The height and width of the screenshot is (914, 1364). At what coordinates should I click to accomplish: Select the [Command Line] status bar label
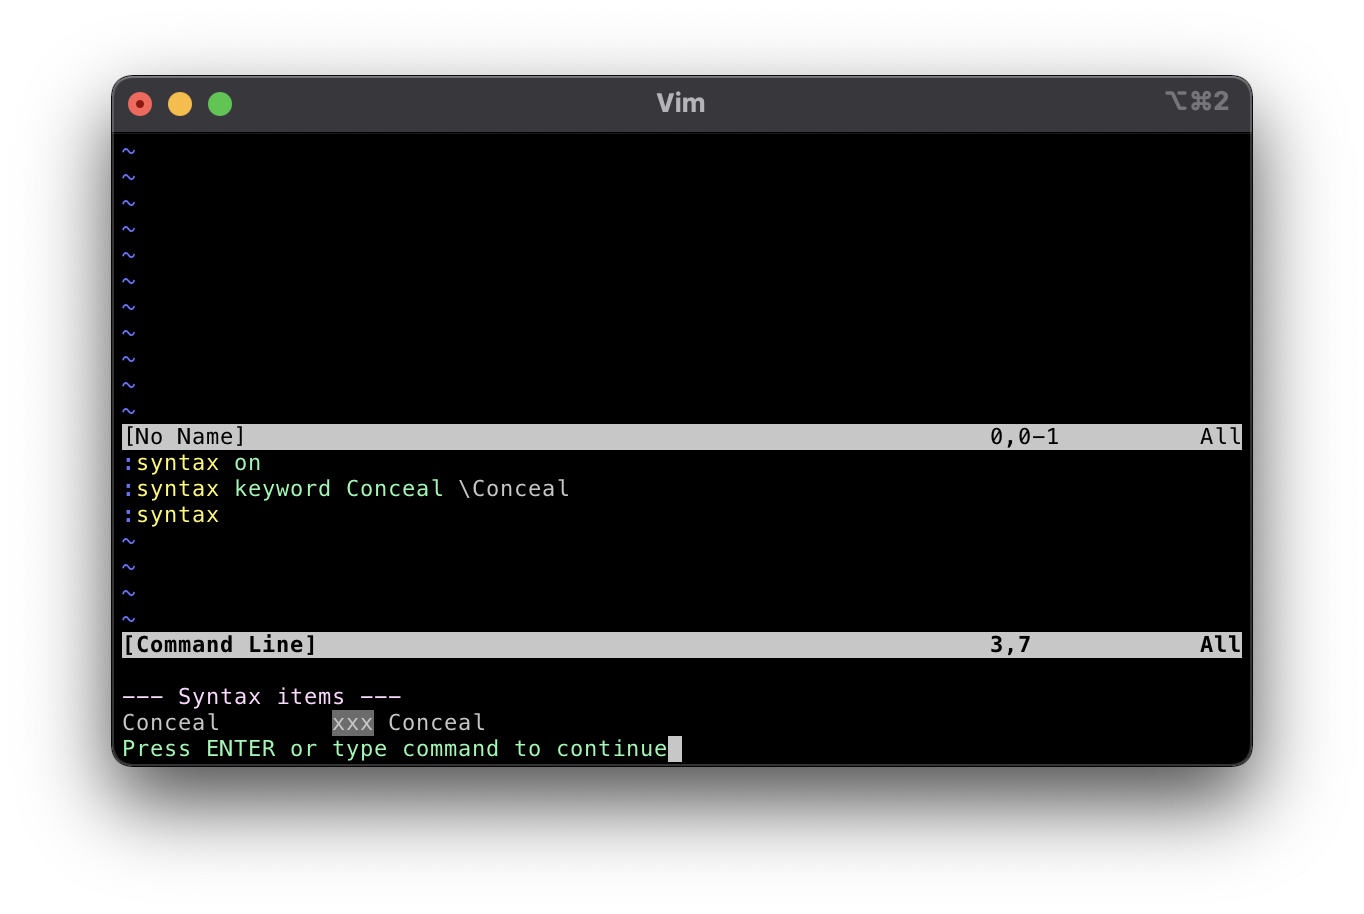[219, 644]
